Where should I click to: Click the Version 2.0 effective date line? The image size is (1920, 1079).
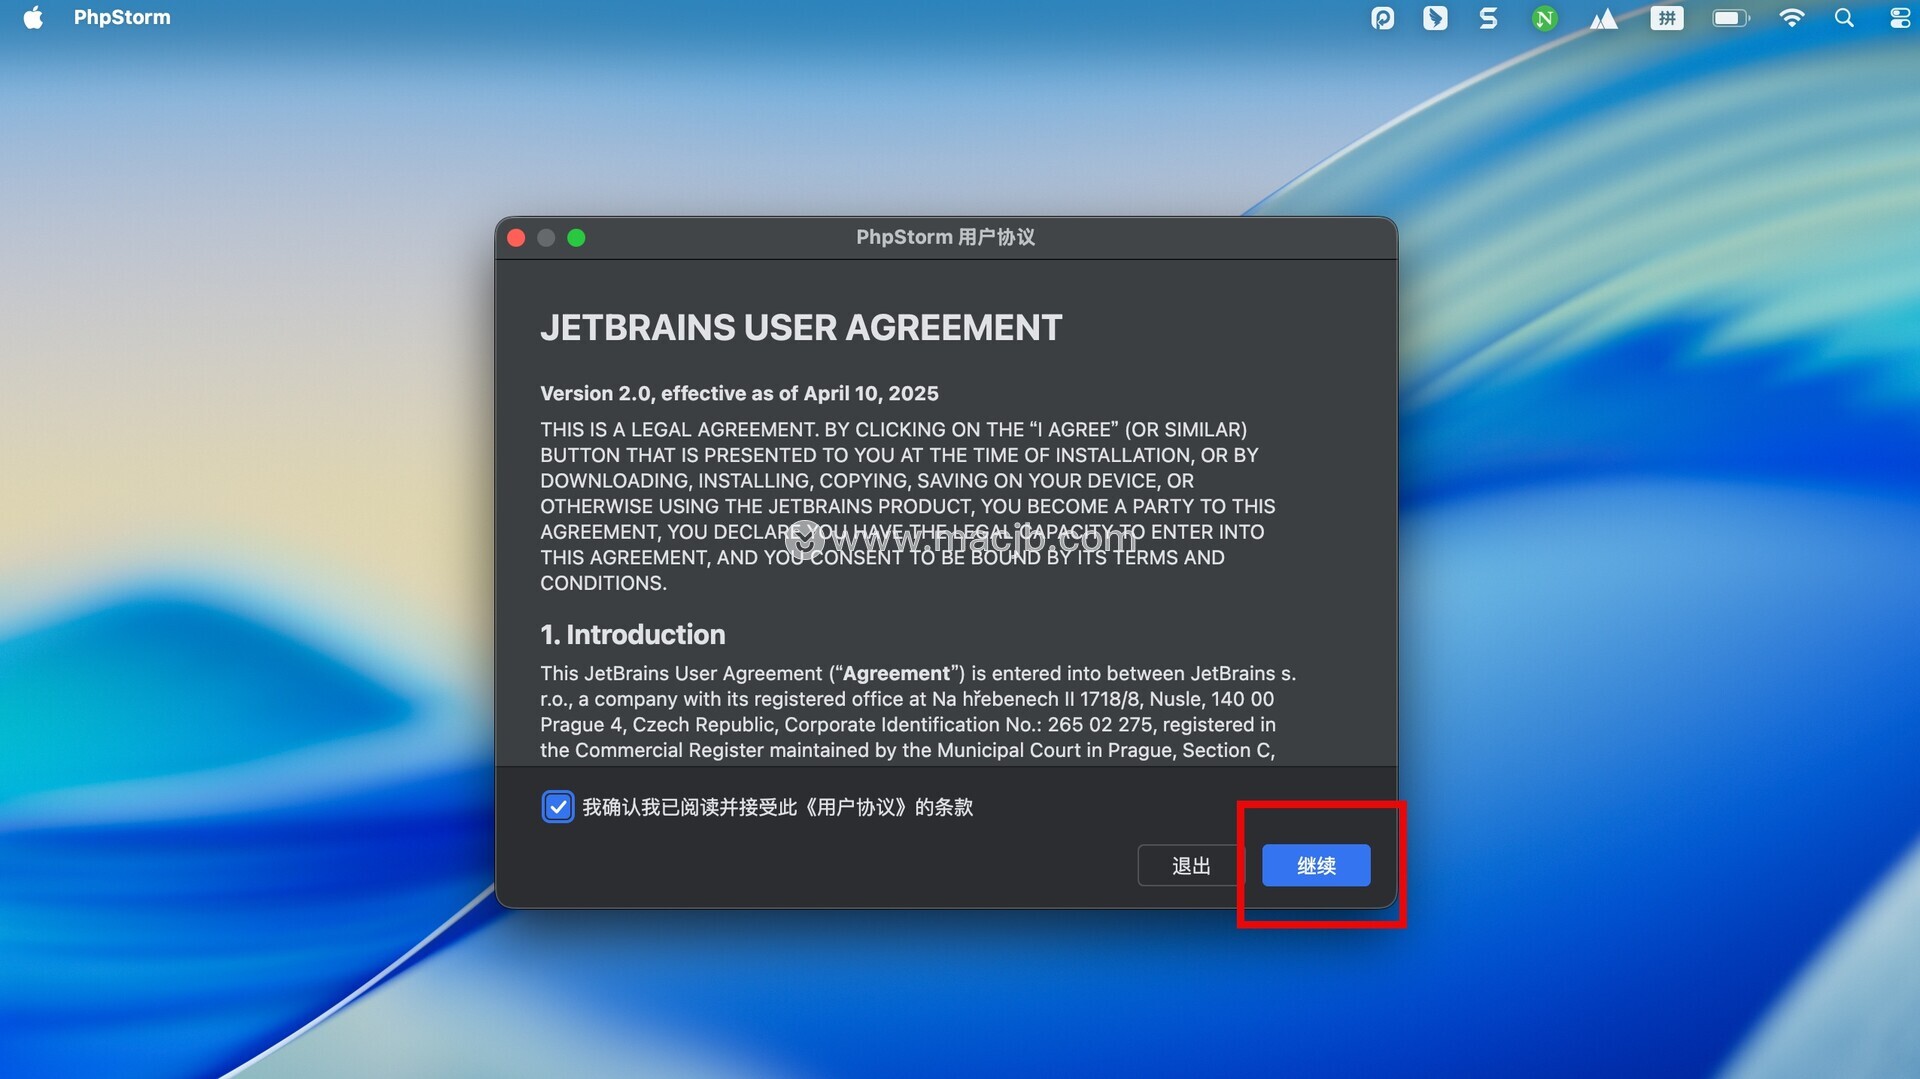click(x=739, y=393)
